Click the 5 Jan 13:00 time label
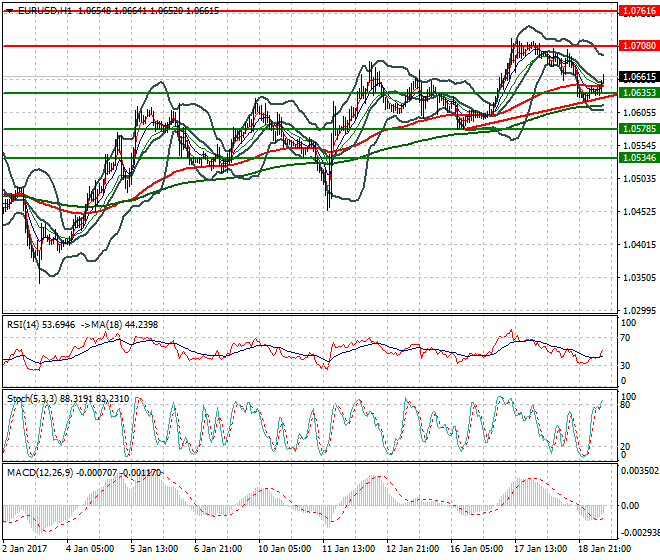 154,549
